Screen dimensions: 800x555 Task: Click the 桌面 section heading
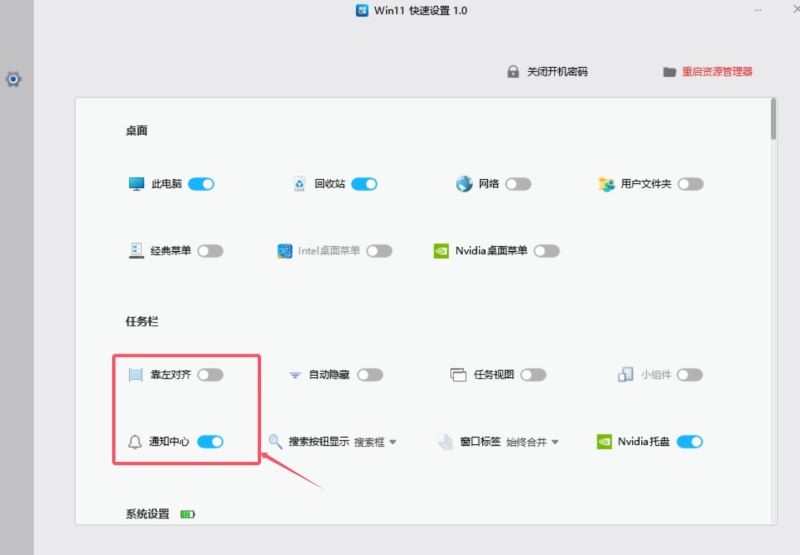click(136, 131)
